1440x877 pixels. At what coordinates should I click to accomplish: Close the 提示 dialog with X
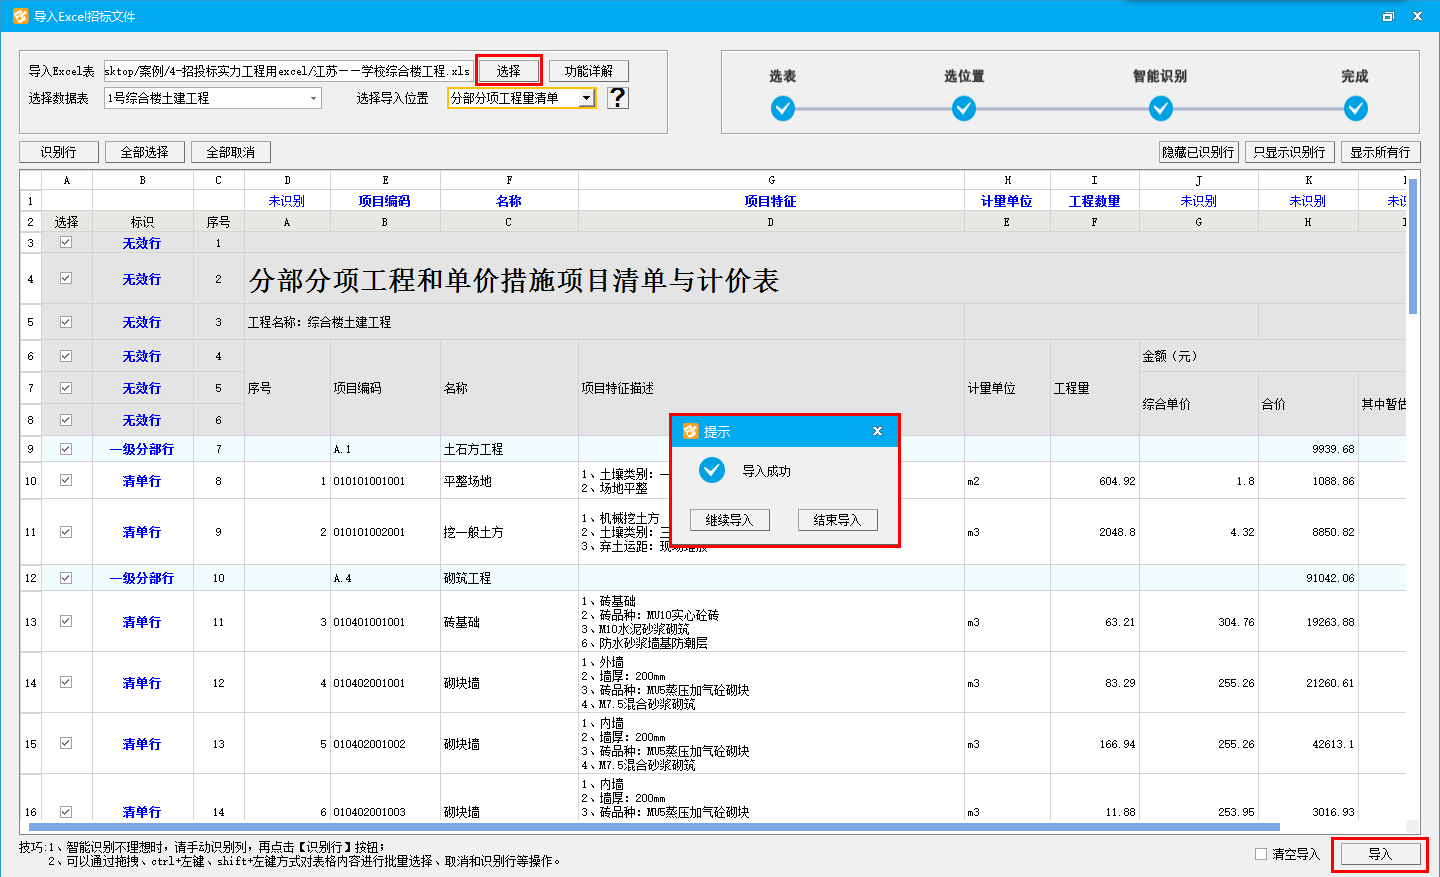pyautogui.click(x=877, y=431)
